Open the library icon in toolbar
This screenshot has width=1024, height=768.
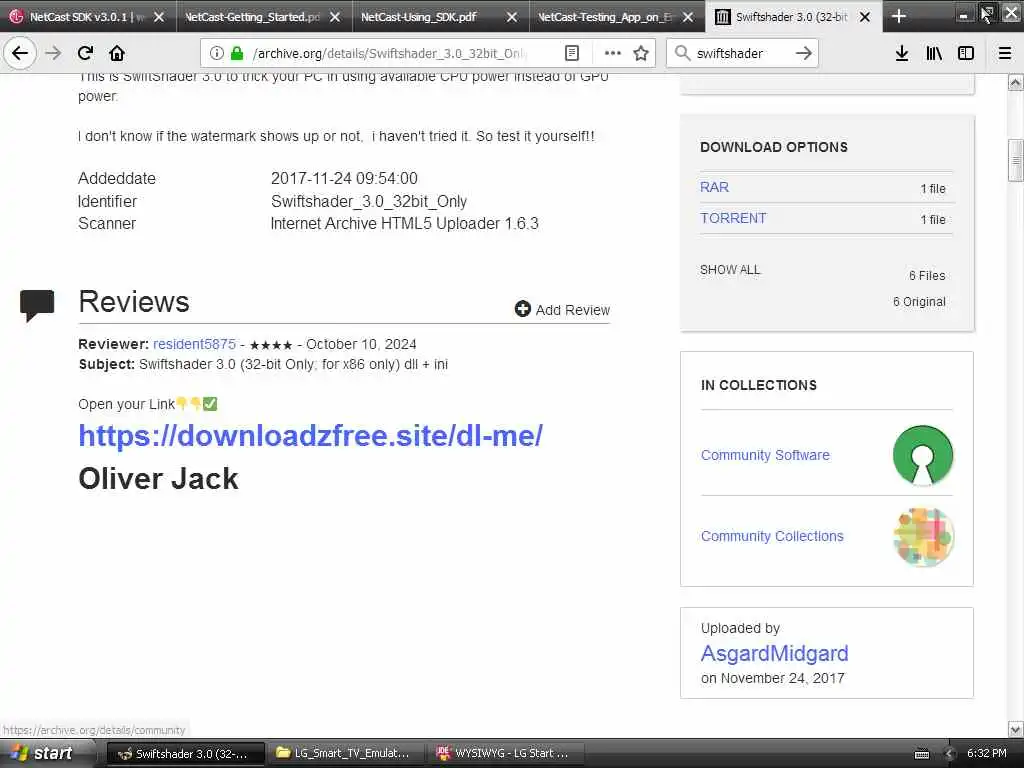click(934, 54)
